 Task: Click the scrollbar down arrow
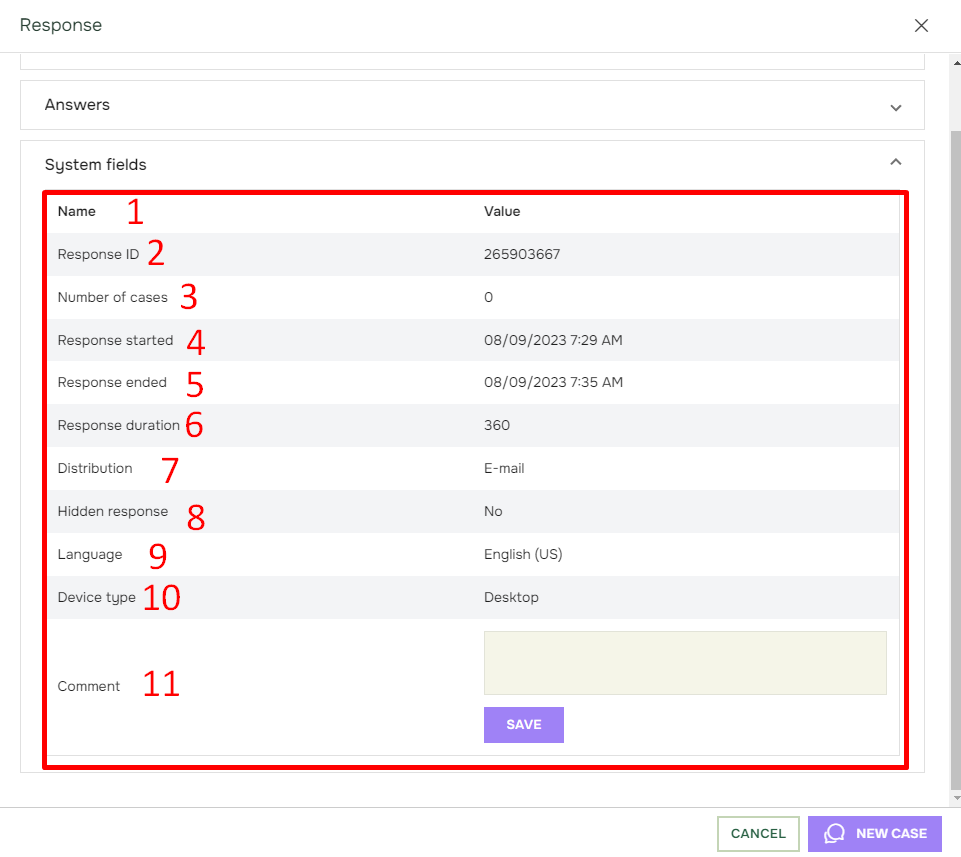(956, 798)
